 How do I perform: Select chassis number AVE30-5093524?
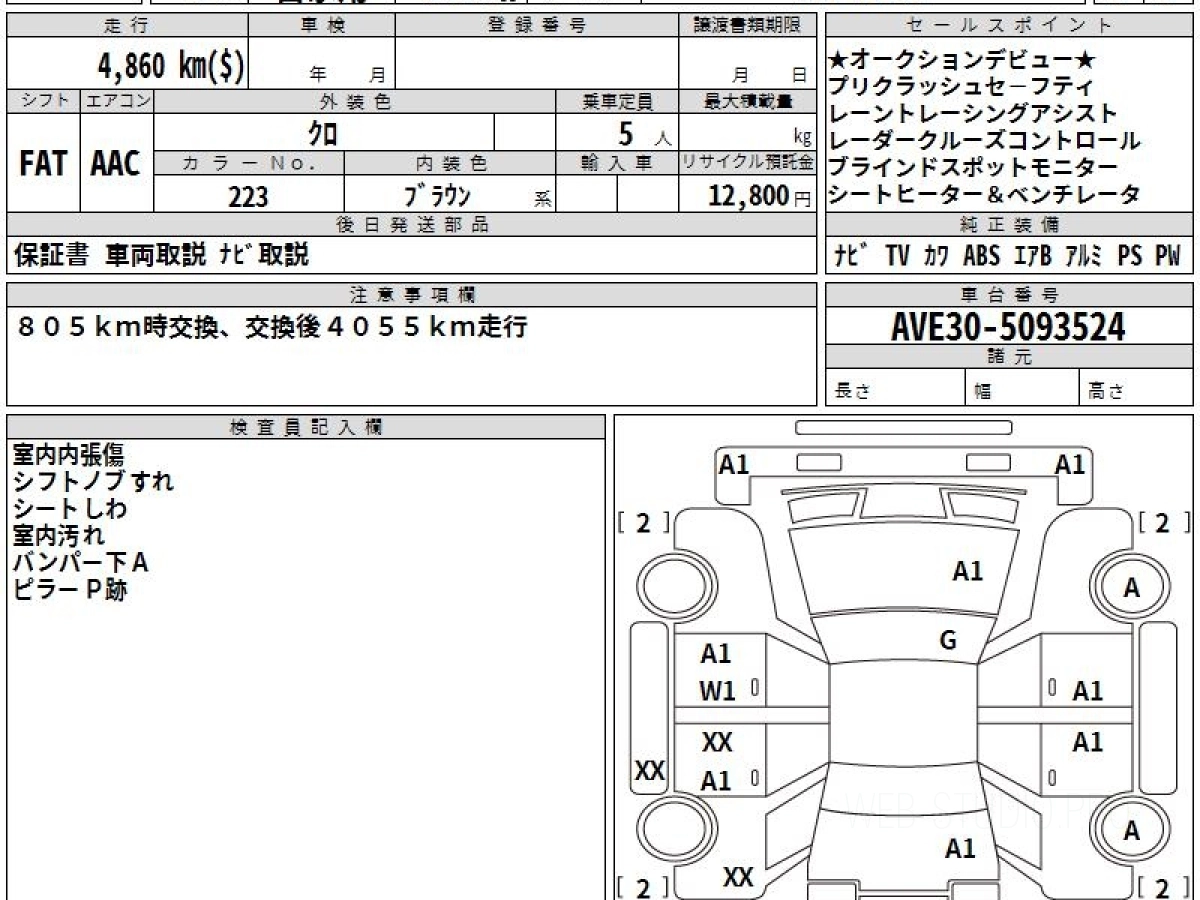[x=1008, y=326]
